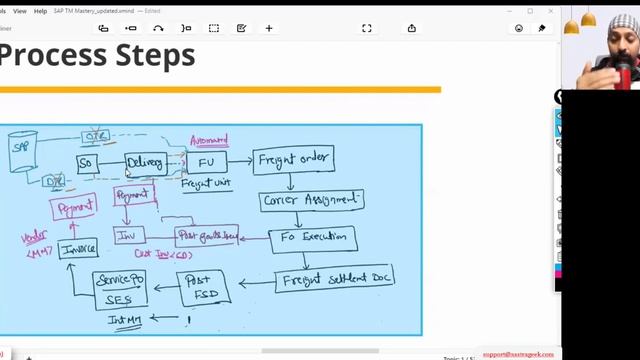Click the Automated label above FU
The width and height of the screenshot is (640, 360).
point(209,141)
